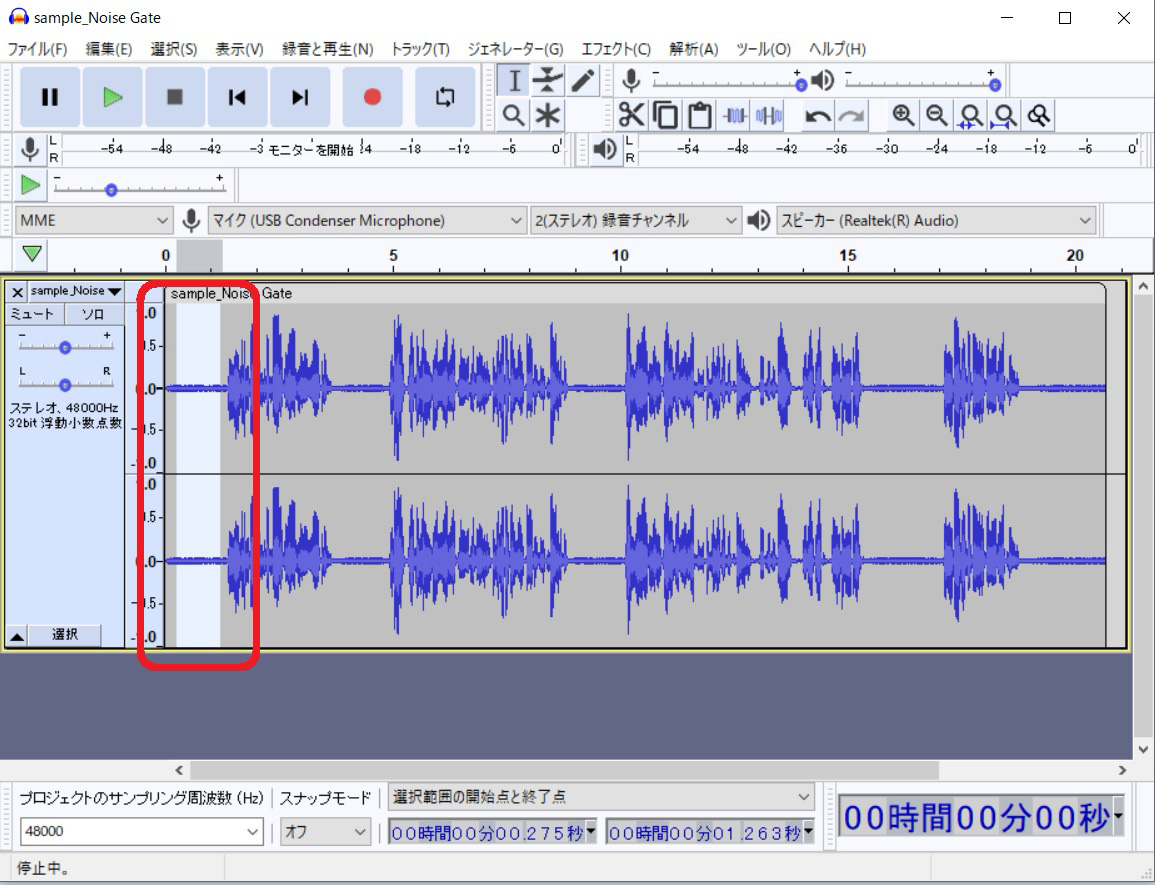Select the Envelope tool
The width and height of the screenshot is (1155, 885).
click(x=547, y=81)
